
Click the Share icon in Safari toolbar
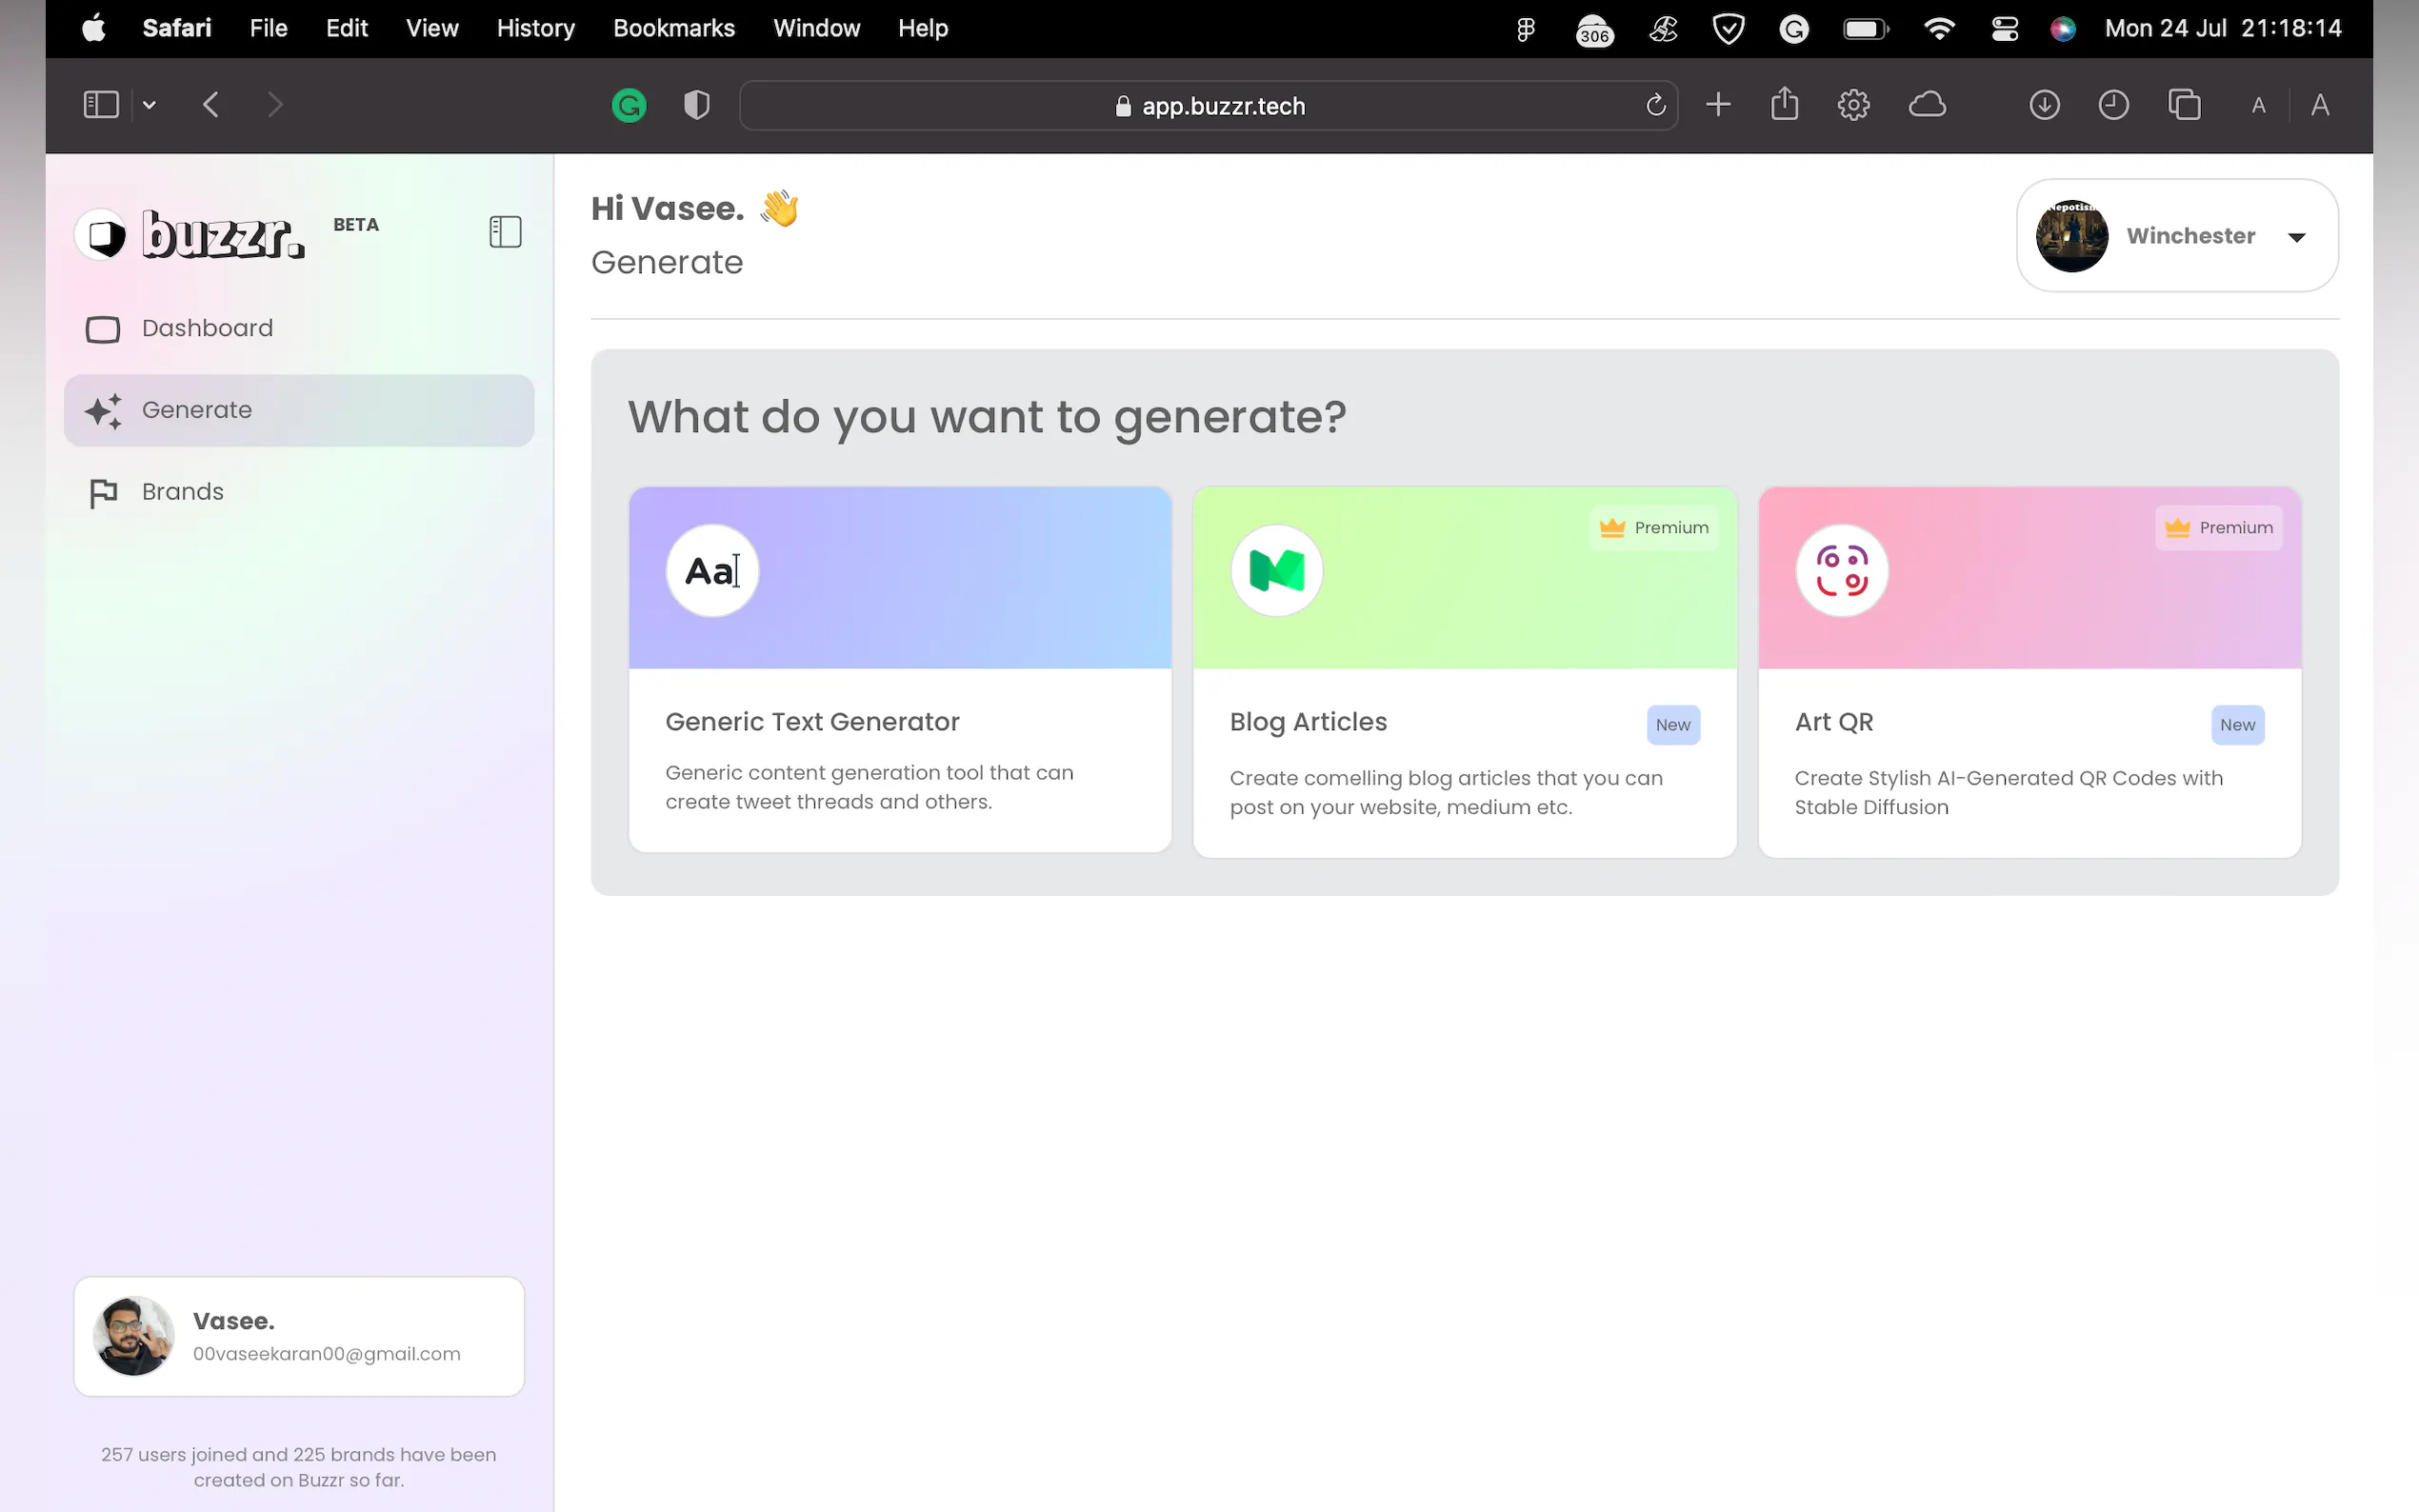point(1784,104)
